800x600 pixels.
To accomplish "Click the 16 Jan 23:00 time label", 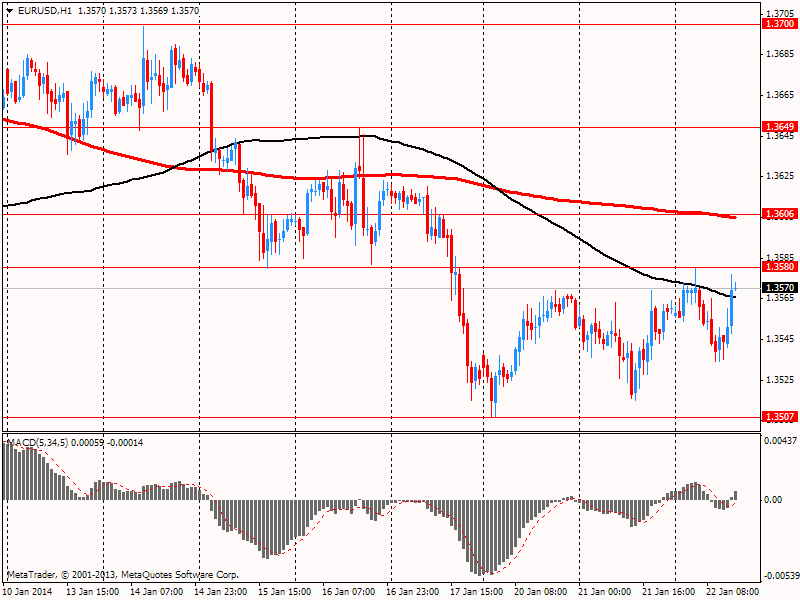I will click(x=412, y=592).
